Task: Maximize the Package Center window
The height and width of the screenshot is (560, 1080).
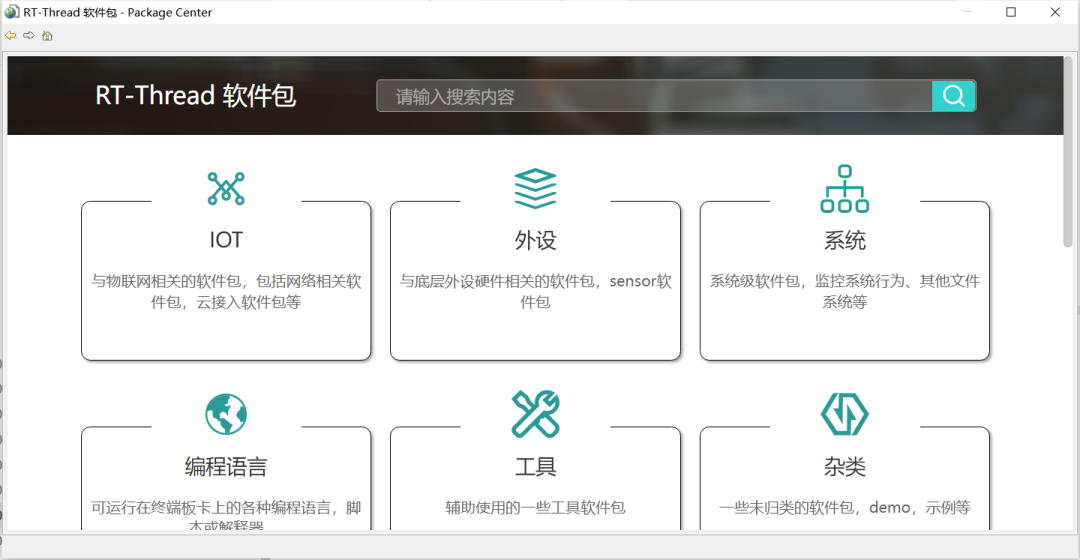Action: coord(1011,12)
